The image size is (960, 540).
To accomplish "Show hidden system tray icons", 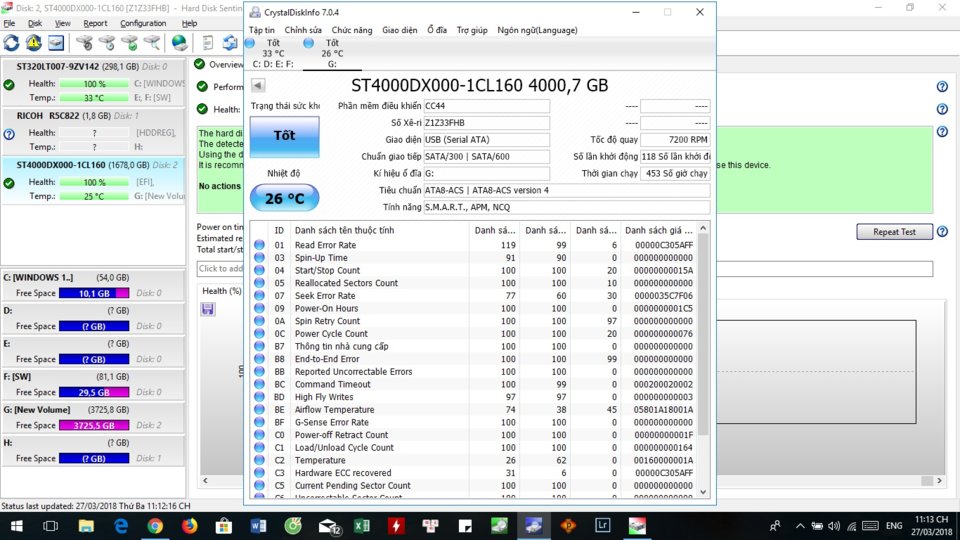I will pos(800,526).
